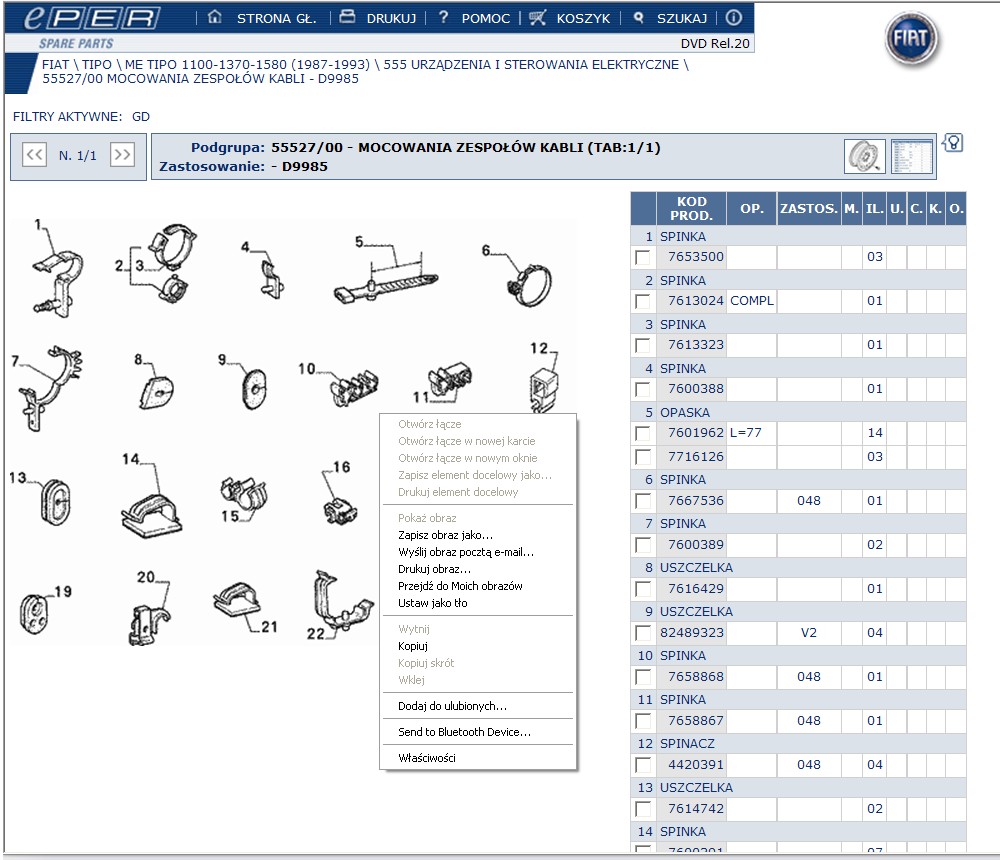1000x860 pixels.
Task: Click diagram part 6 clamp drawing
Action: [529, 285]
